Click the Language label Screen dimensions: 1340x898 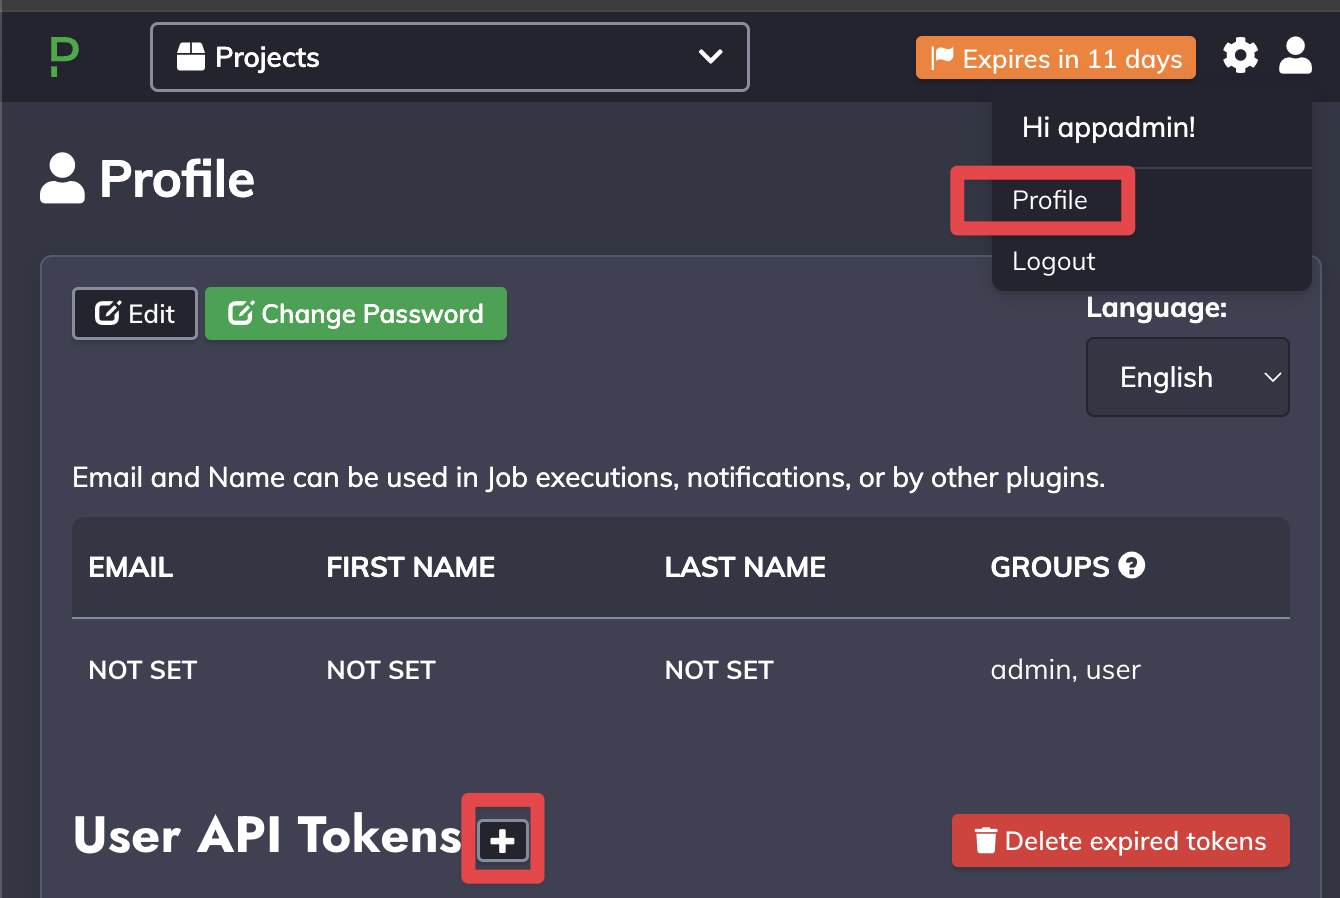[1157, 308]
